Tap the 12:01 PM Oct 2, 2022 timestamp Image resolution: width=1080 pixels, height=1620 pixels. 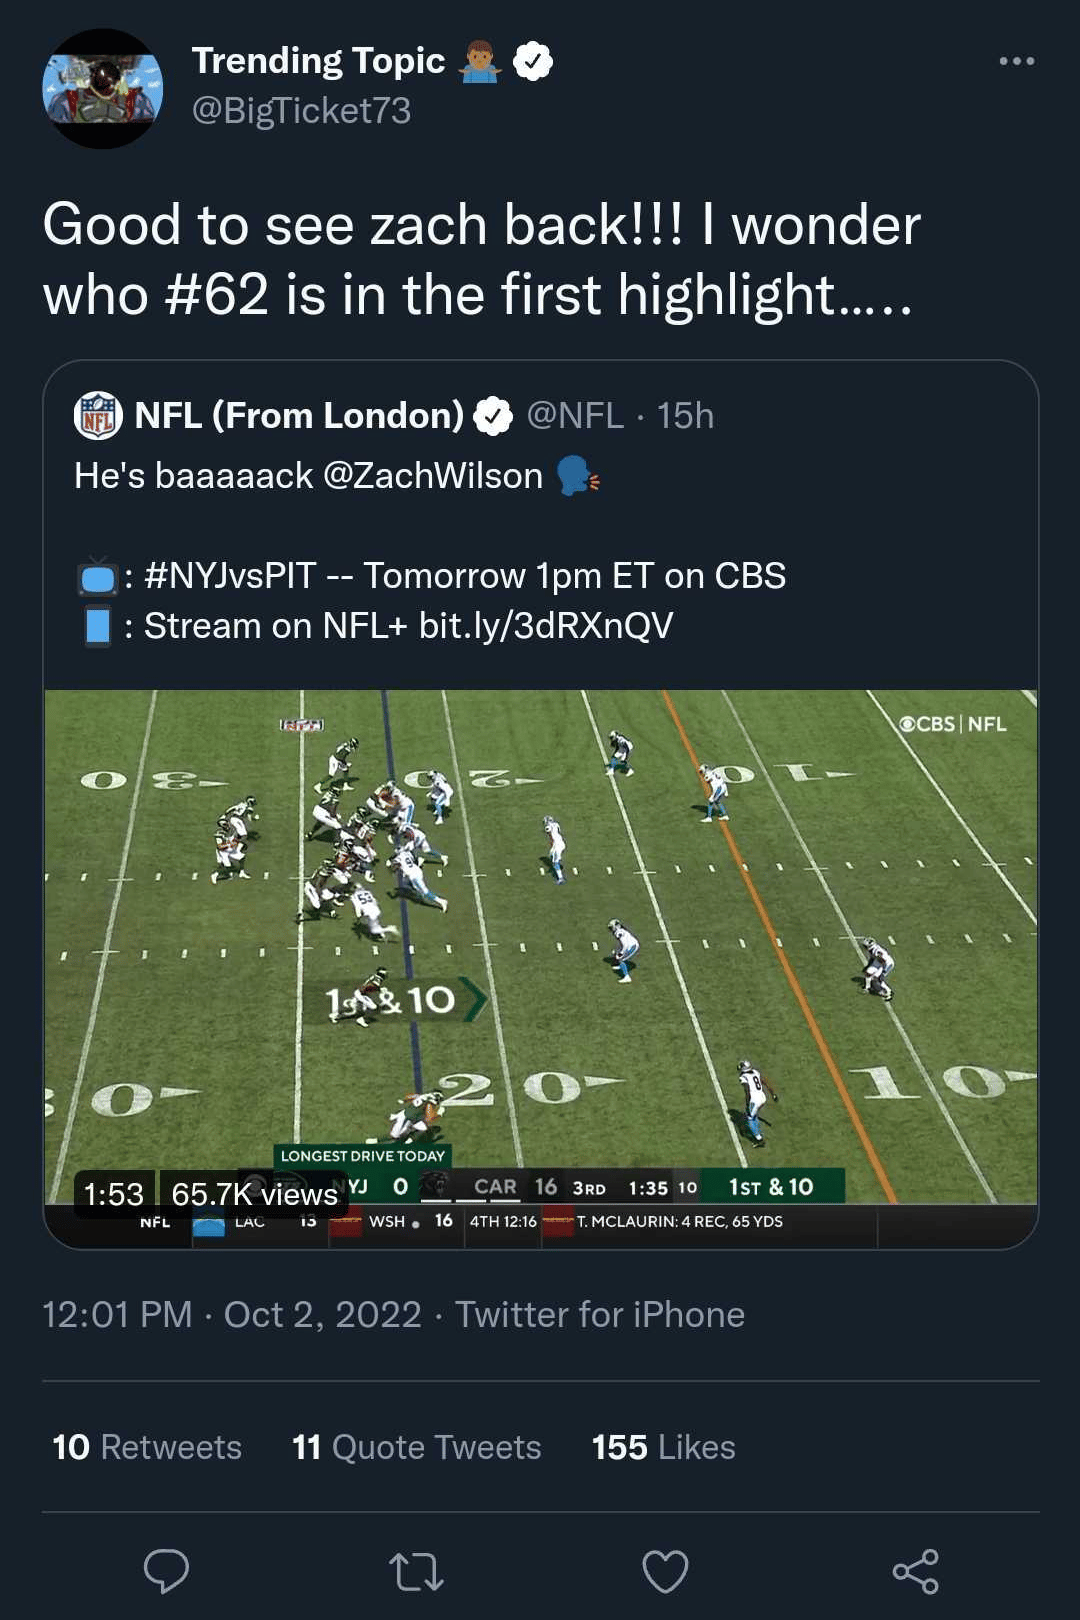pyautogui.click(x=232, y=1314)
